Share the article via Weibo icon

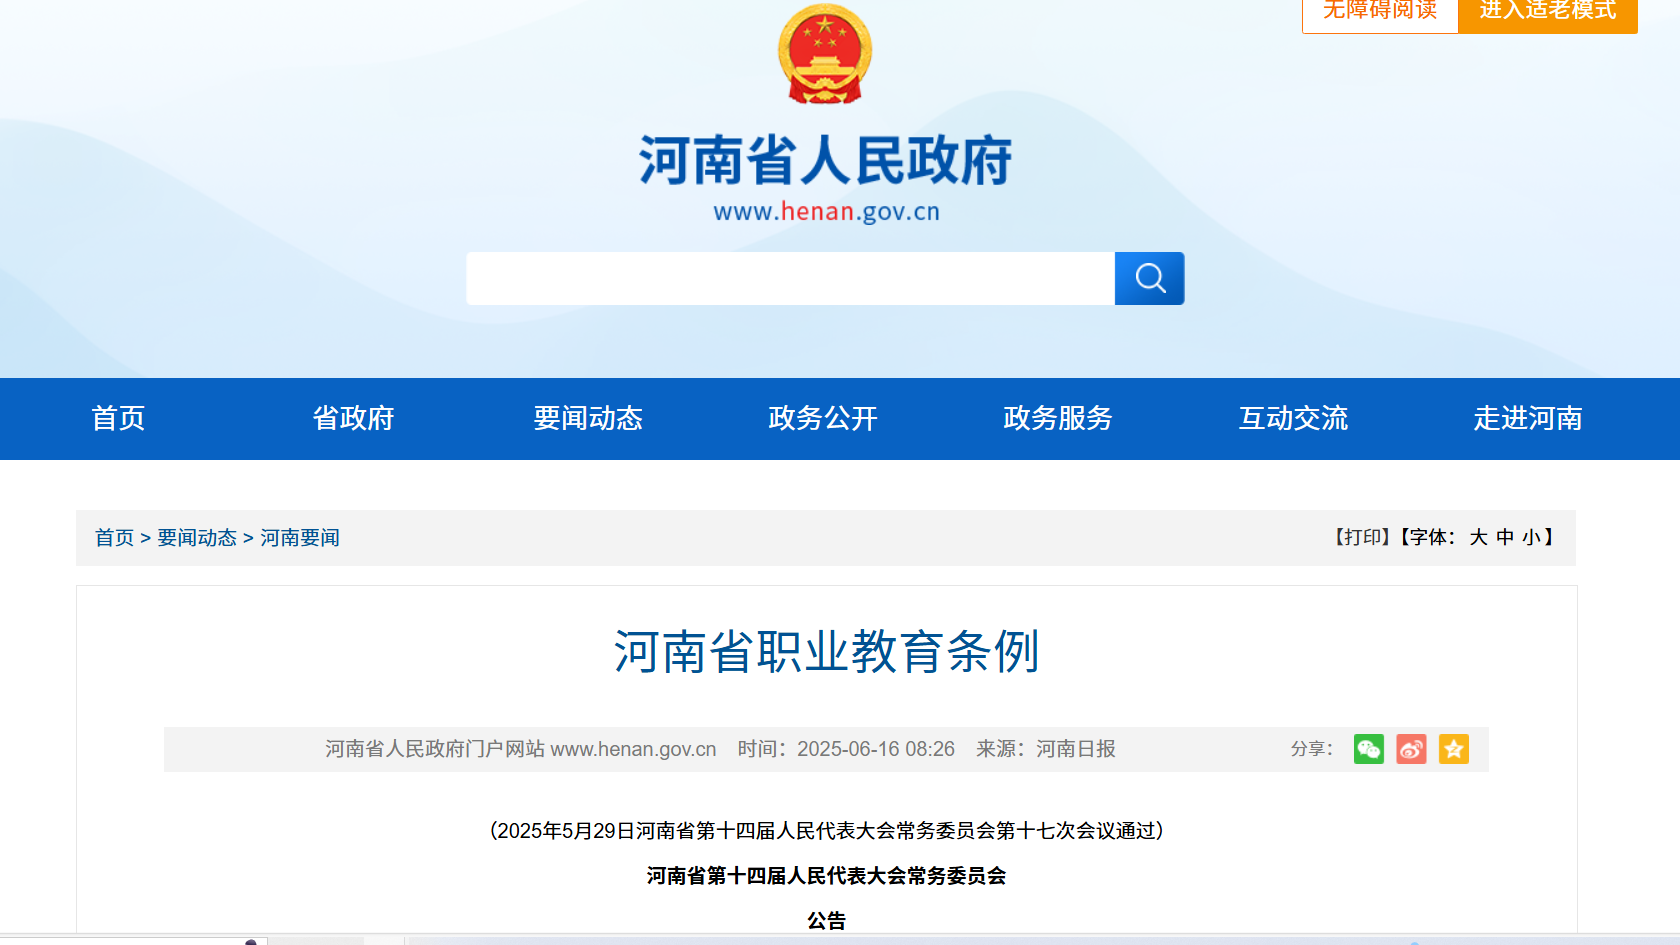[1411, 749]
